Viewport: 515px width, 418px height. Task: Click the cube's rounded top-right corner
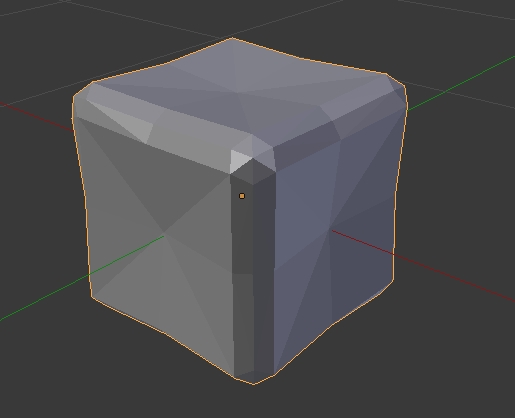[x=397, y=88]
